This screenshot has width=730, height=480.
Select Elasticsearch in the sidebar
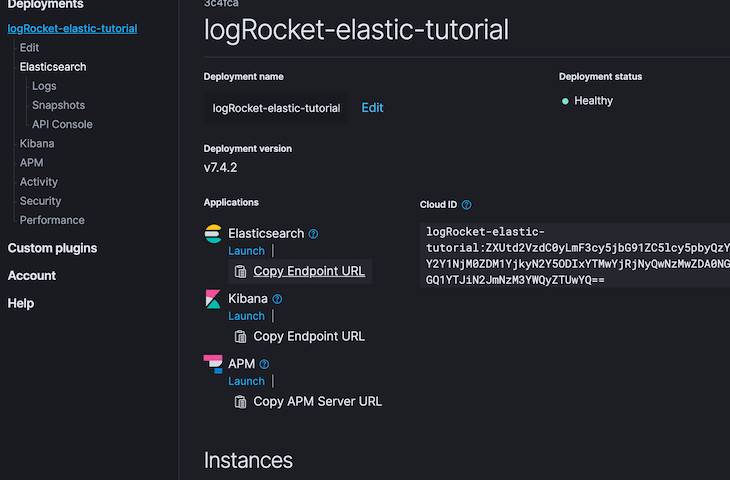[x=53, y=67]
